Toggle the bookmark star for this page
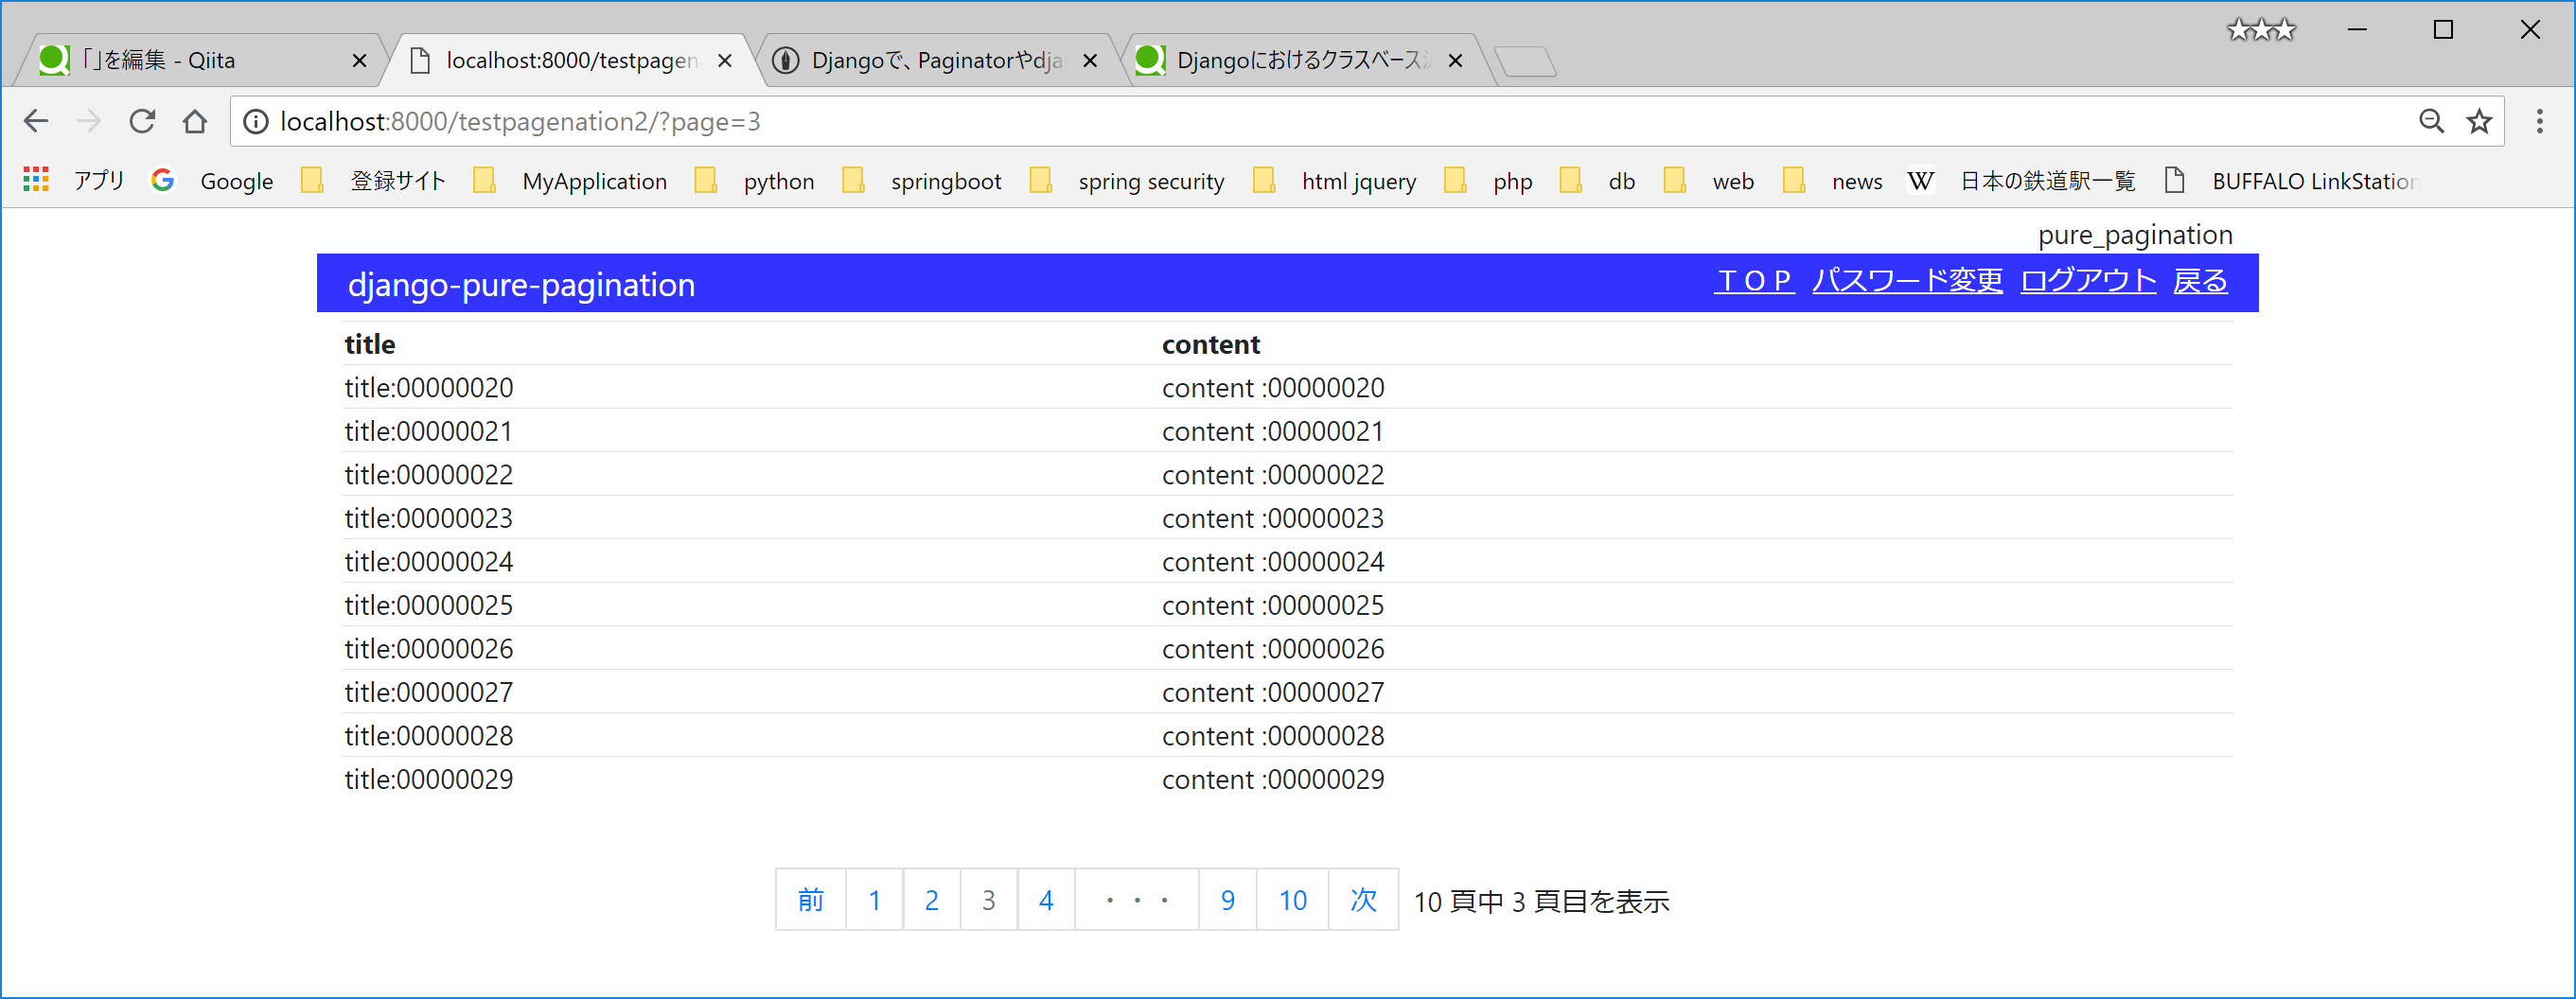 (x=2480, y=121)
